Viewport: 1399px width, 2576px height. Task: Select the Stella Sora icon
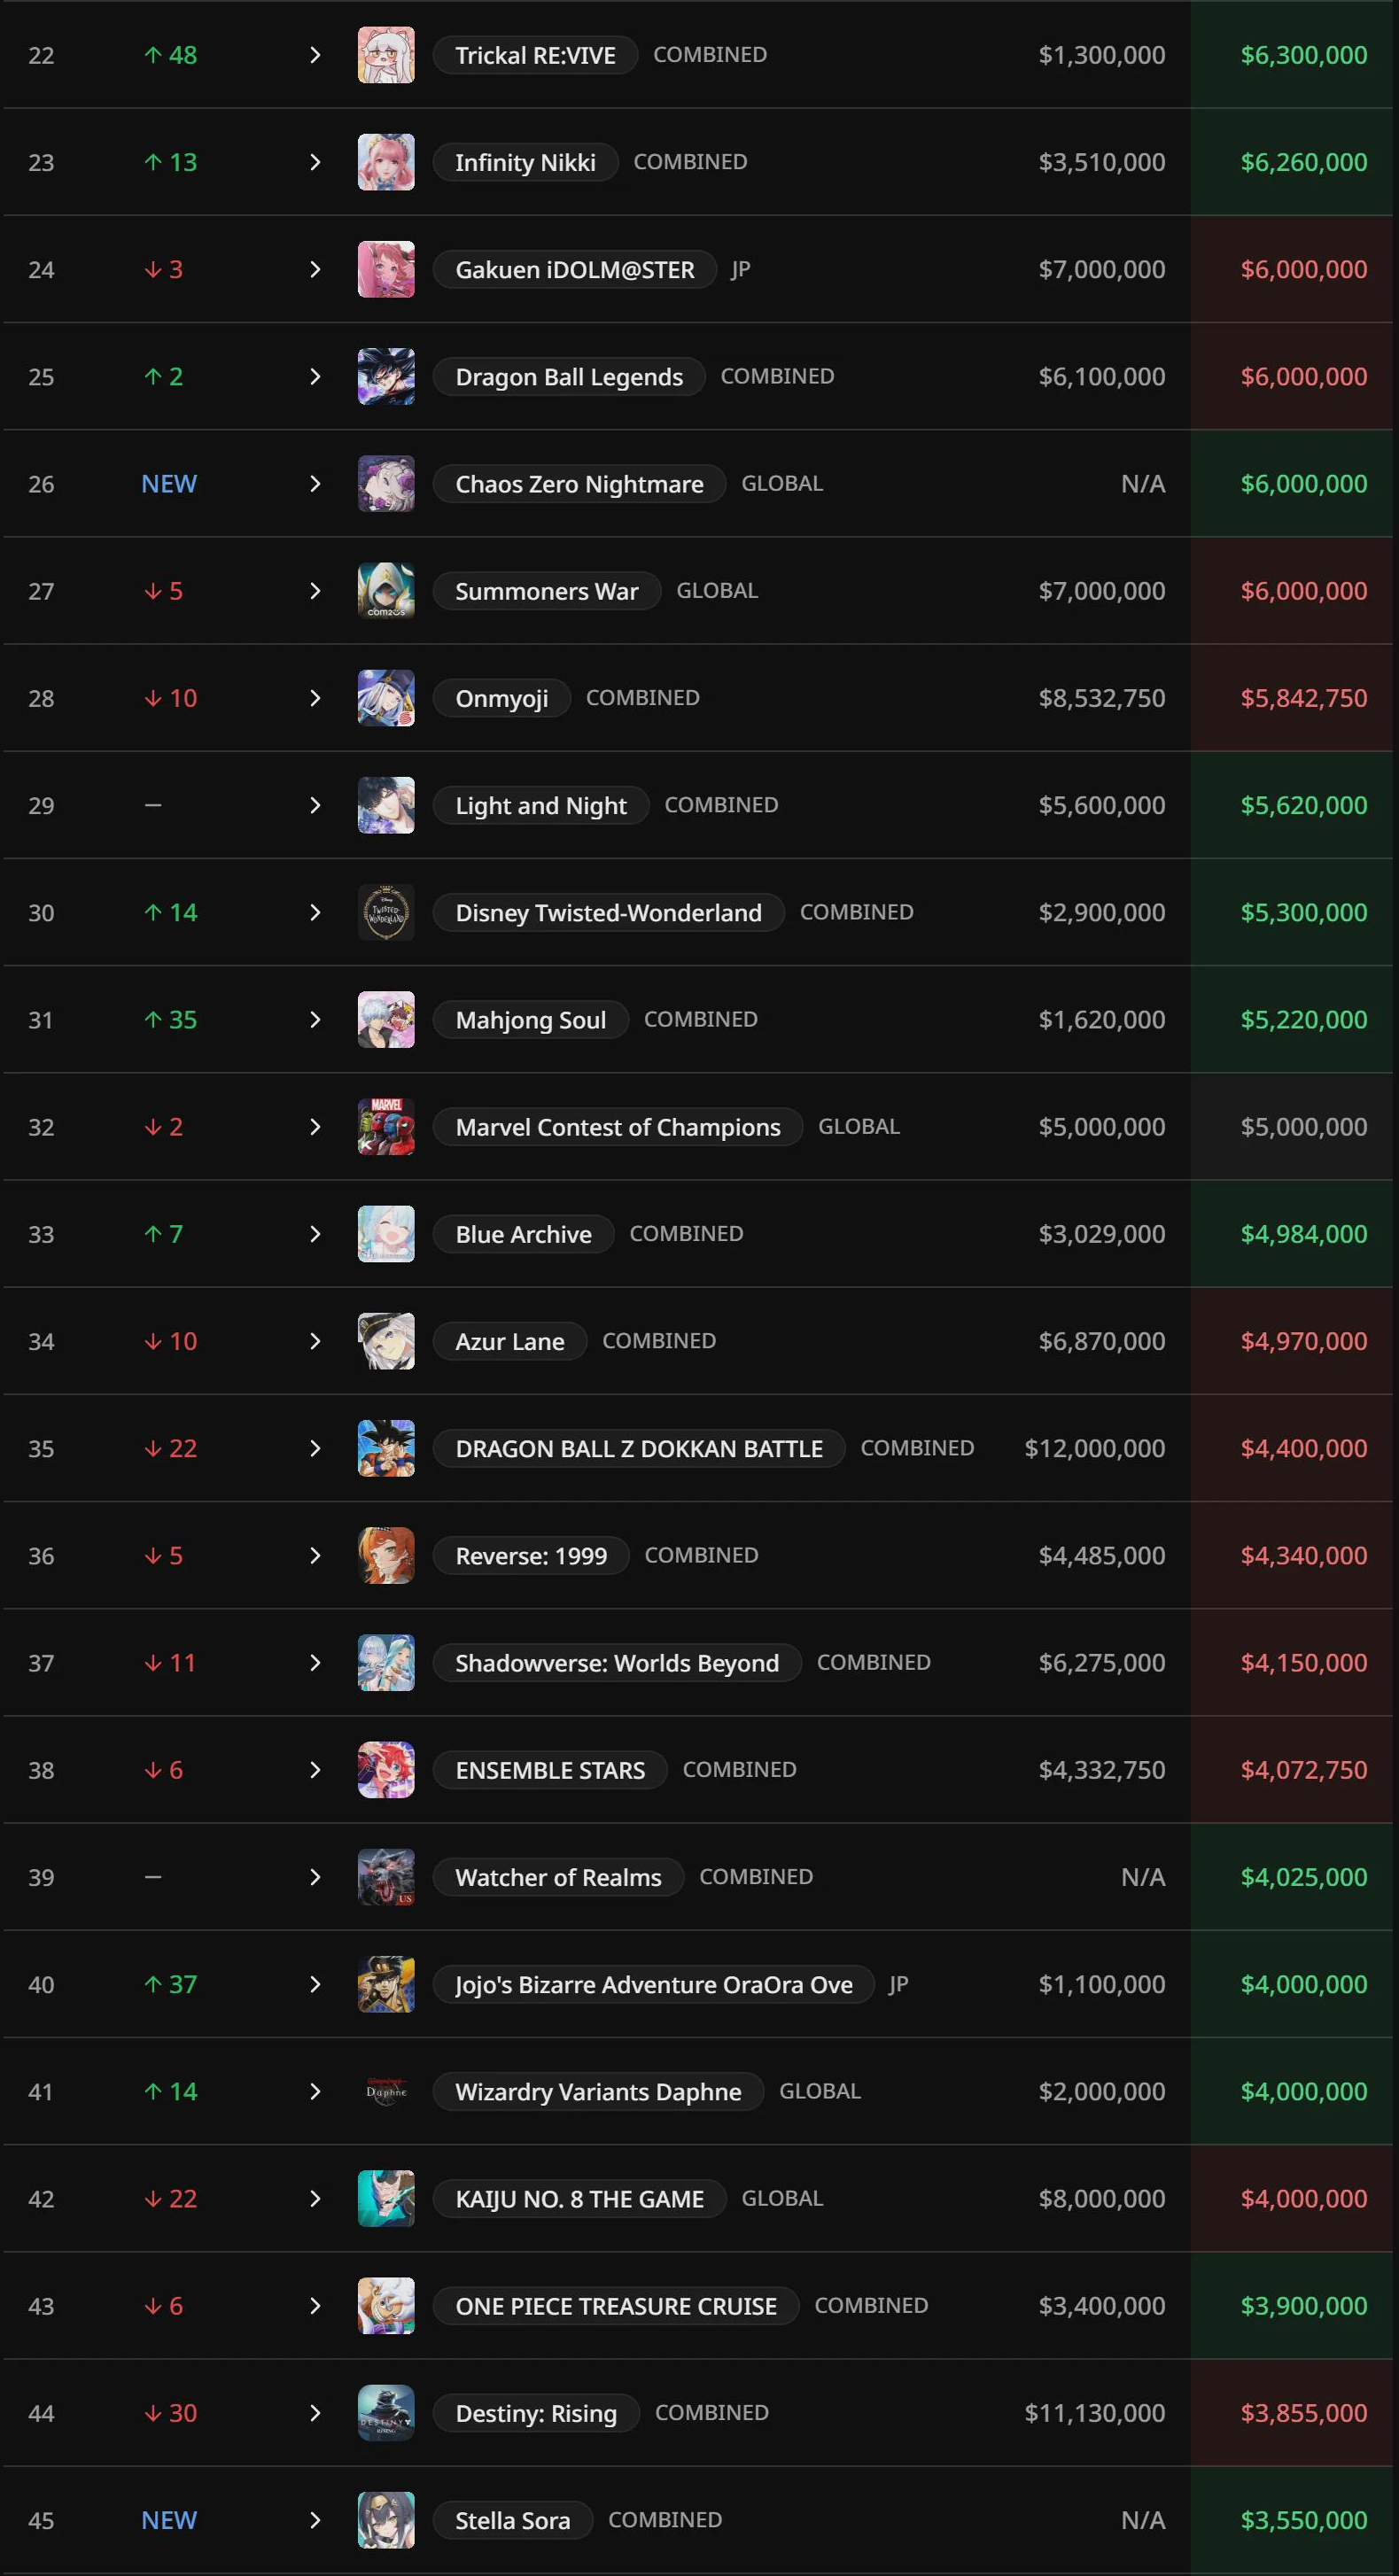pos(386,2520)
